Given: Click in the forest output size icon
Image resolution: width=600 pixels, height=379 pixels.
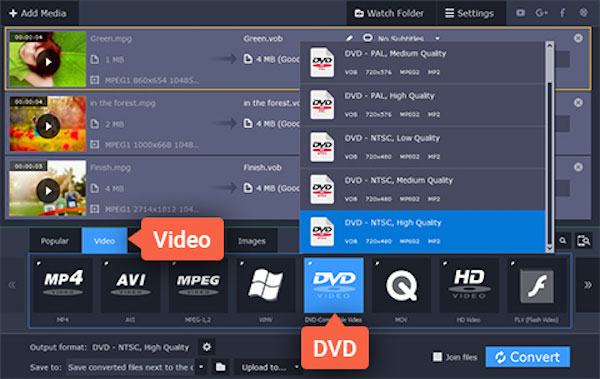Looking at the screenshot, I should (248, 123).
